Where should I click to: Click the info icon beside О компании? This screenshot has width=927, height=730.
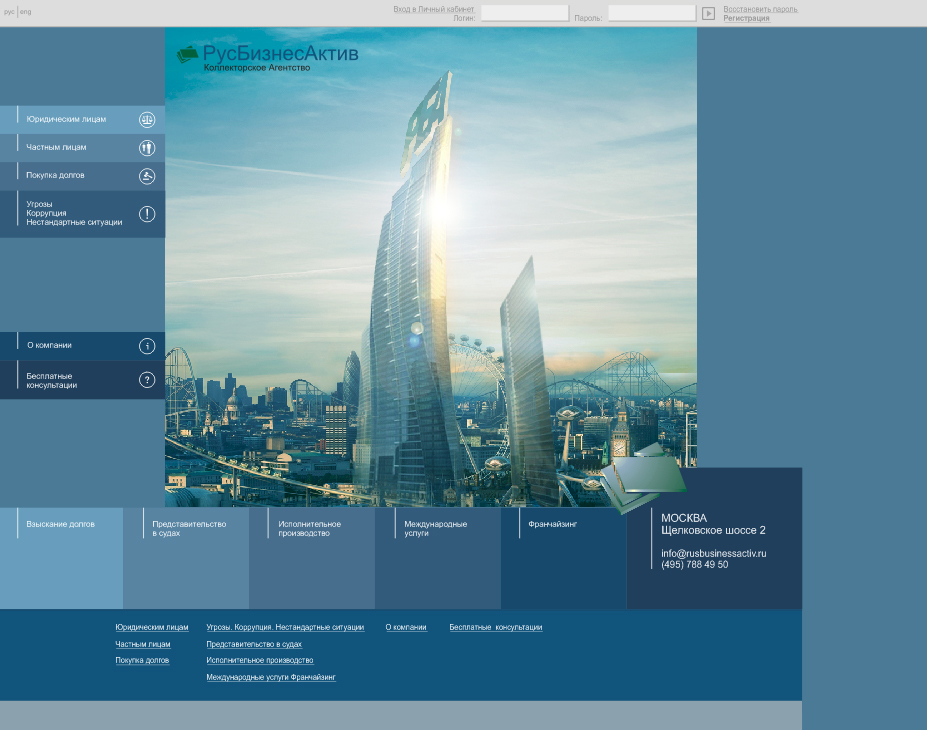(147, 346)
